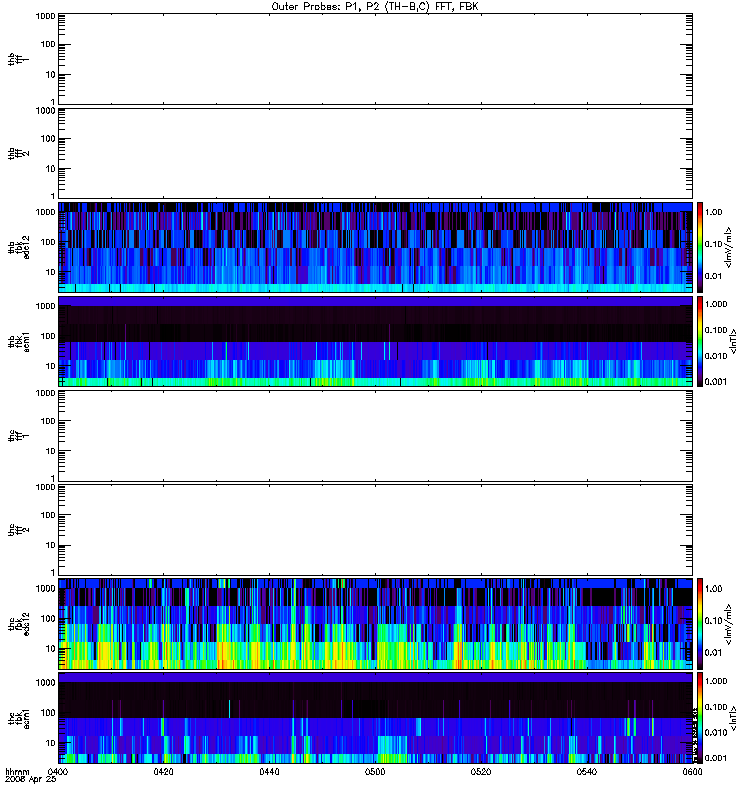Click the 10 tick label of thb fbk scm1 panel
The image size is (750, 800).
[51, 366]
